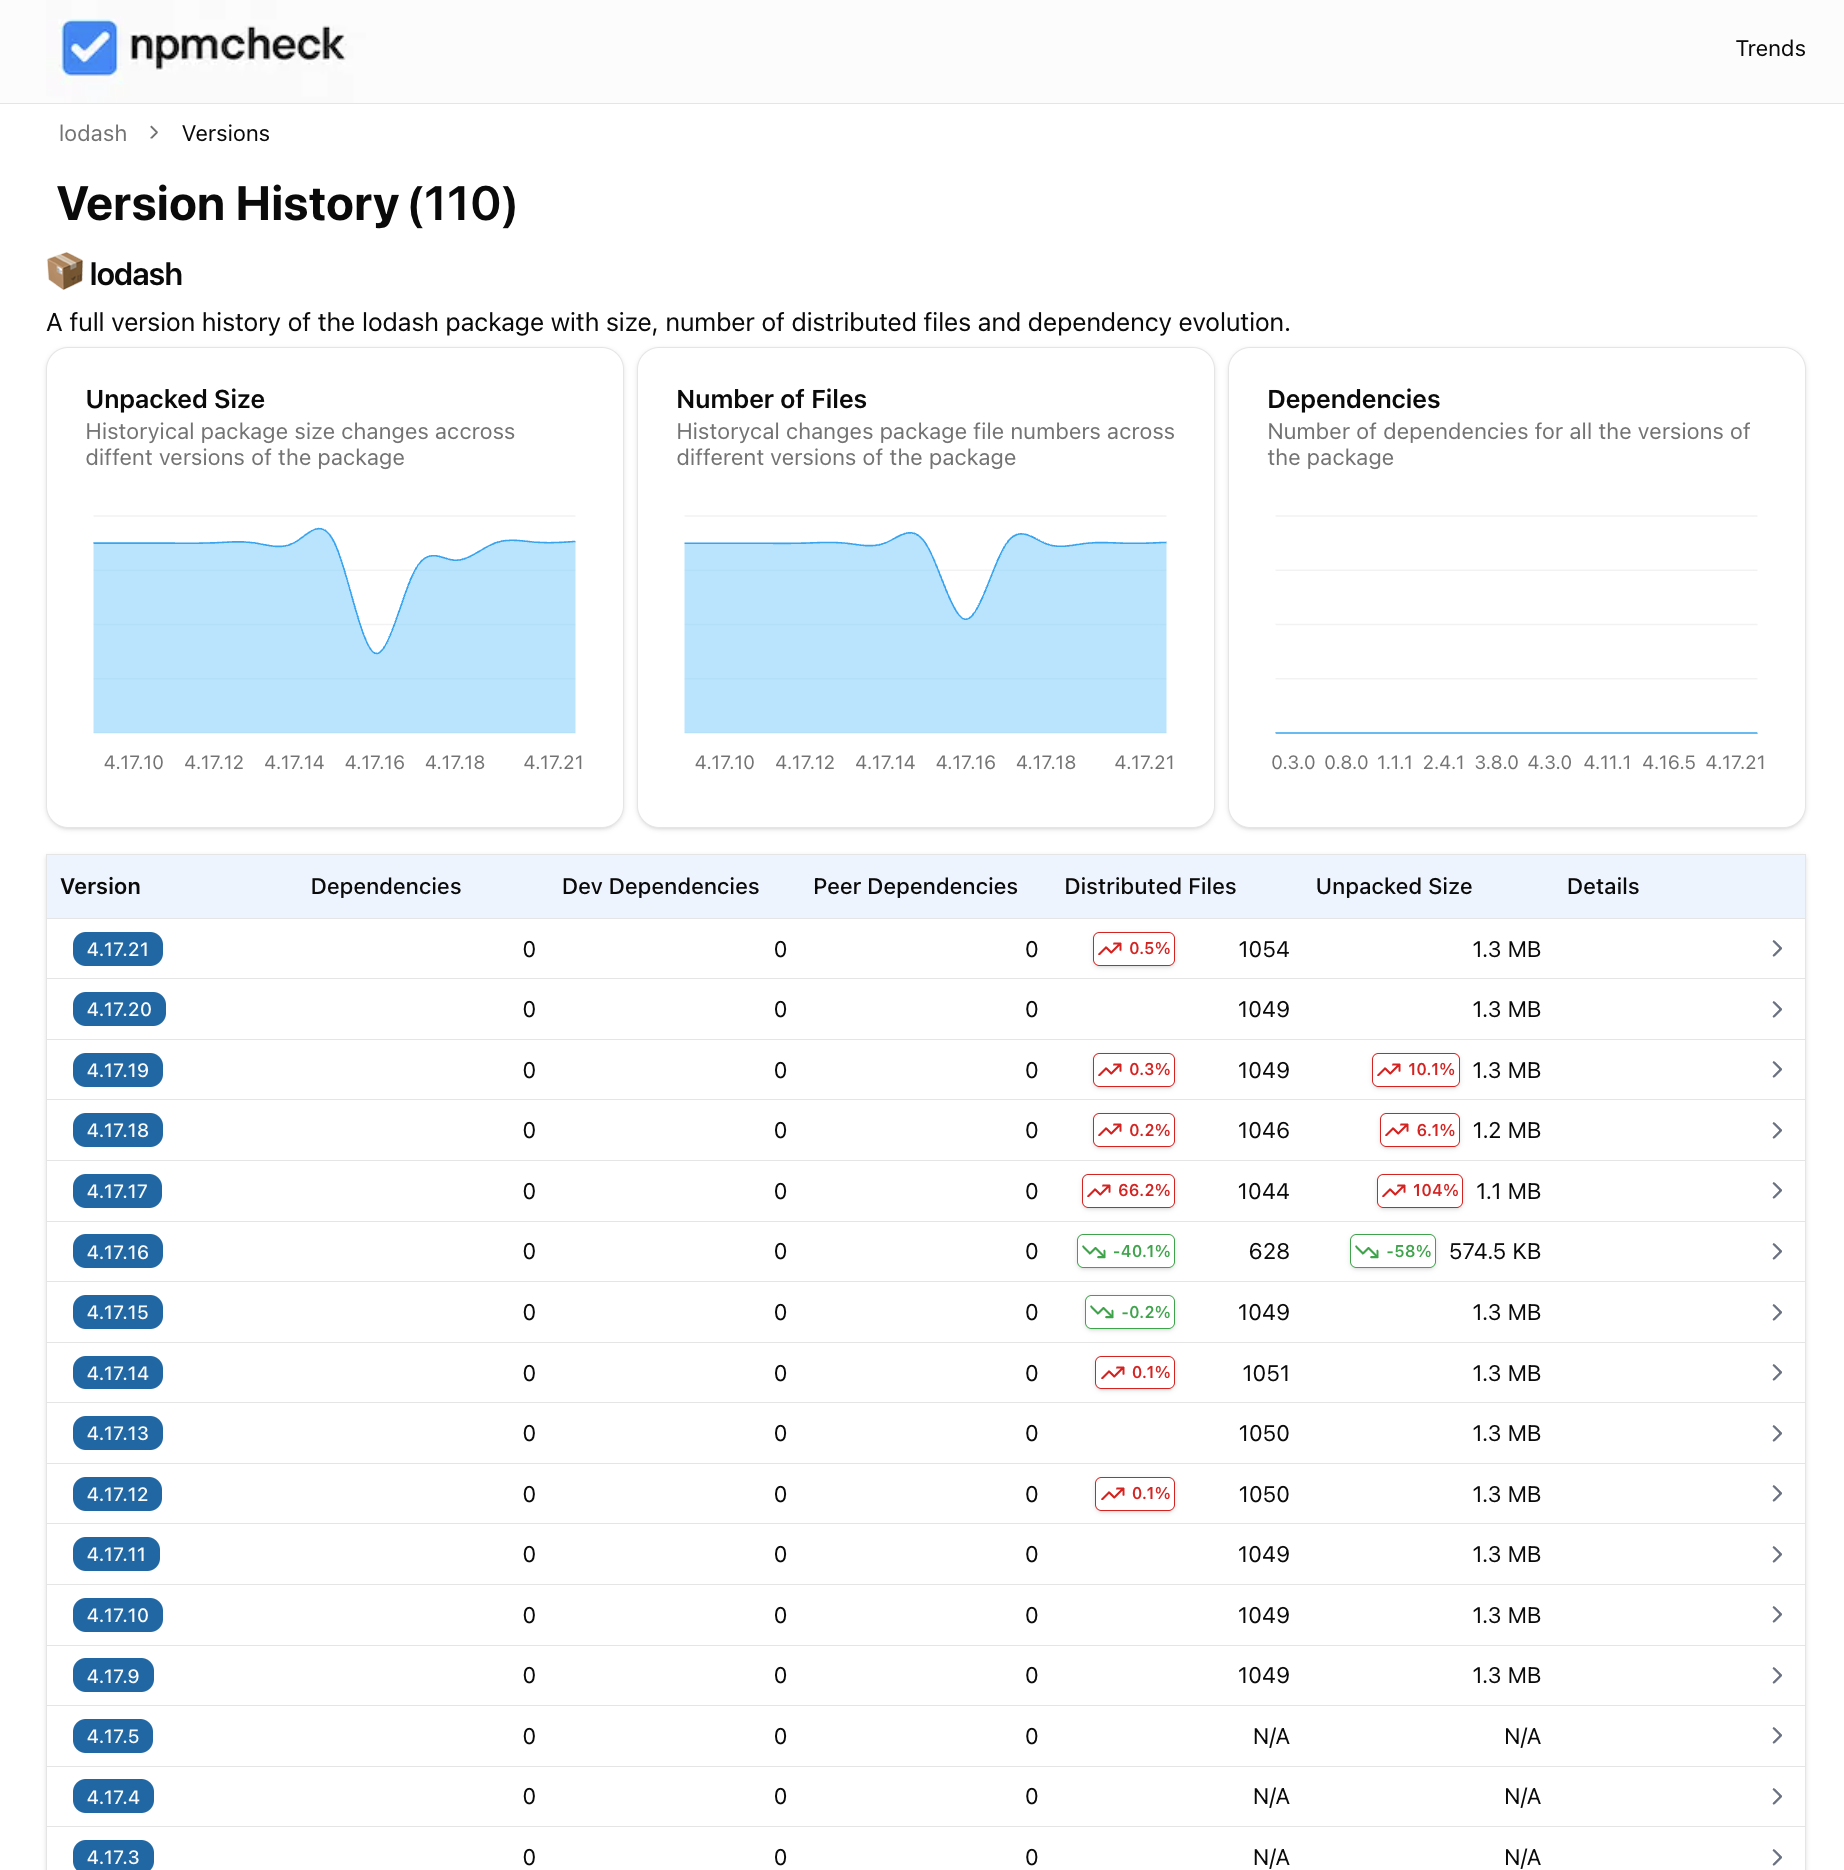Click the 4.17.15 version badge

coord(118,1312)
